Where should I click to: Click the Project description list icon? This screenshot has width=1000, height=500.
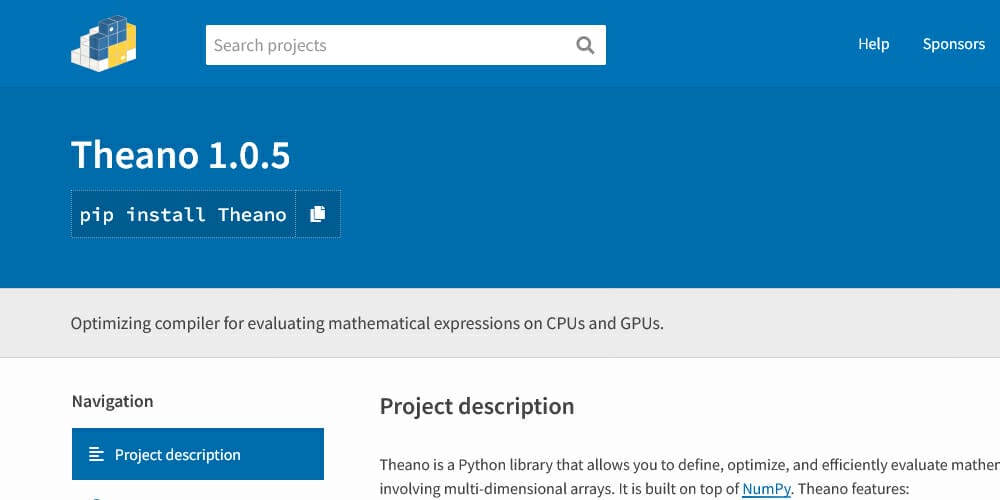(x=96, y=455)
